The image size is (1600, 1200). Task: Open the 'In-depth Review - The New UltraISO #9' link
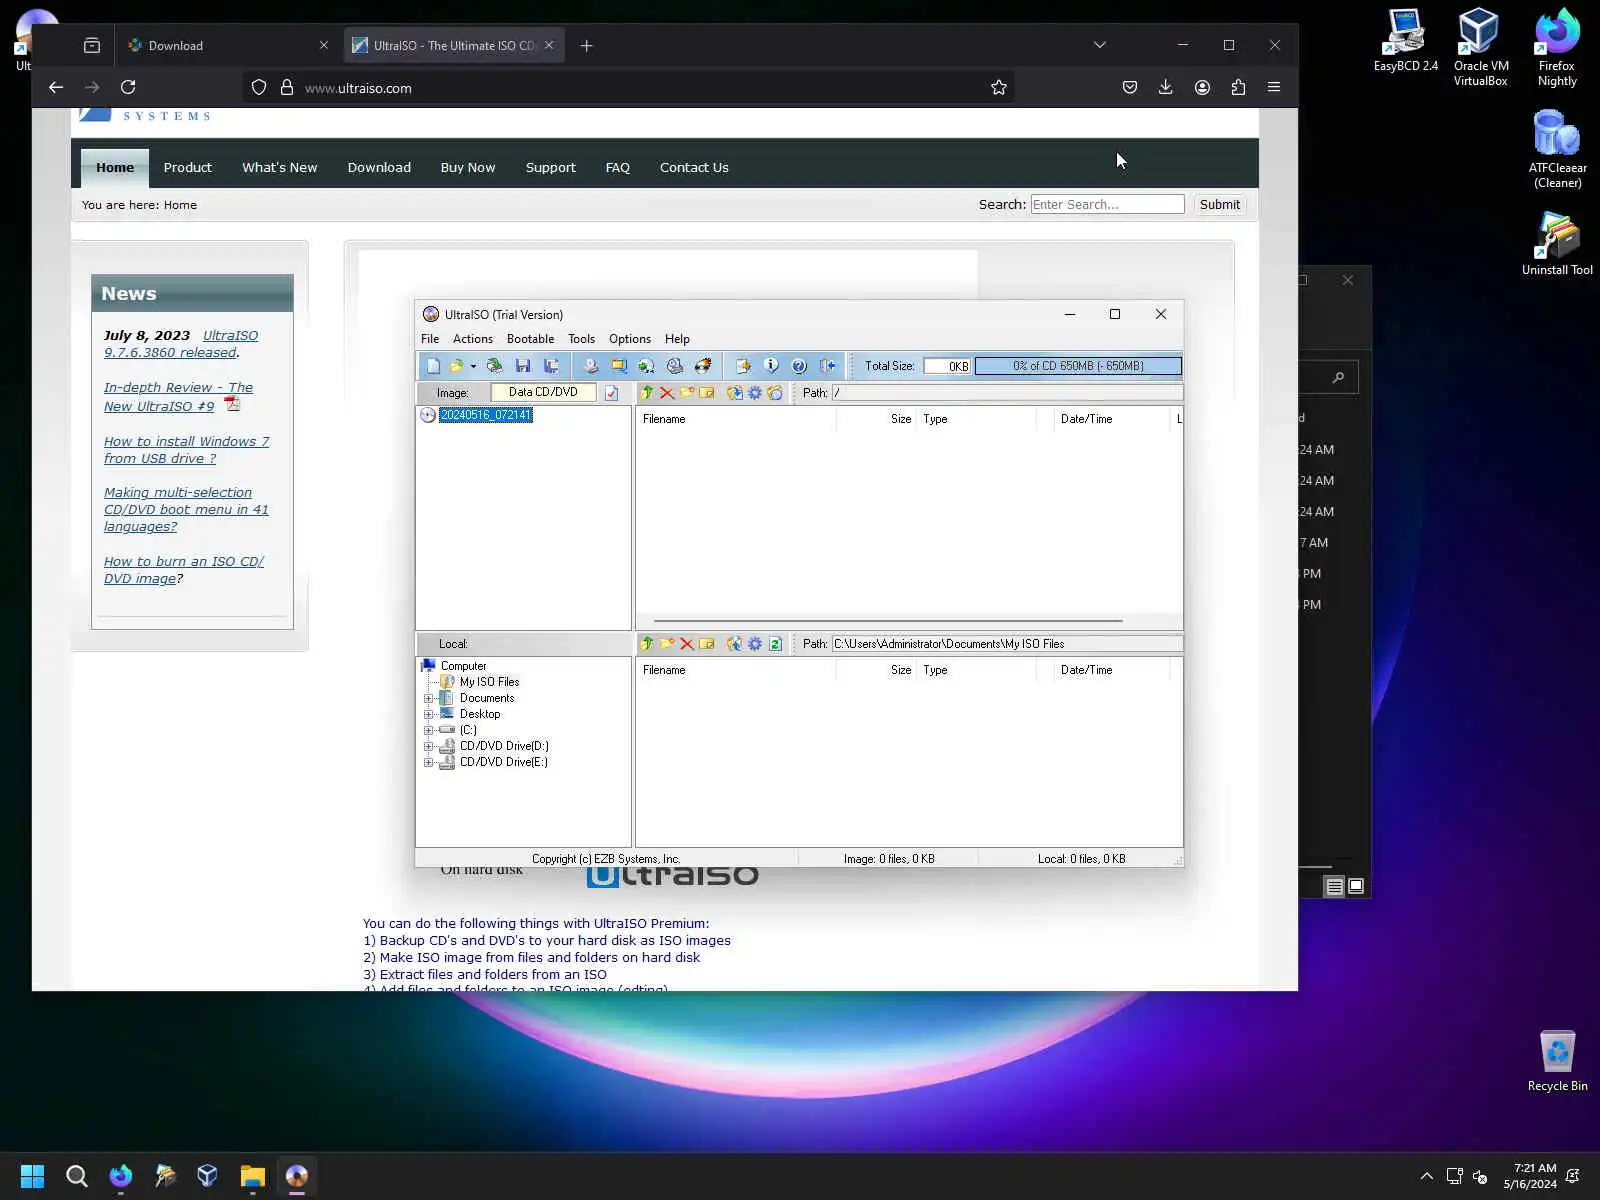click(x=178, y=397)
